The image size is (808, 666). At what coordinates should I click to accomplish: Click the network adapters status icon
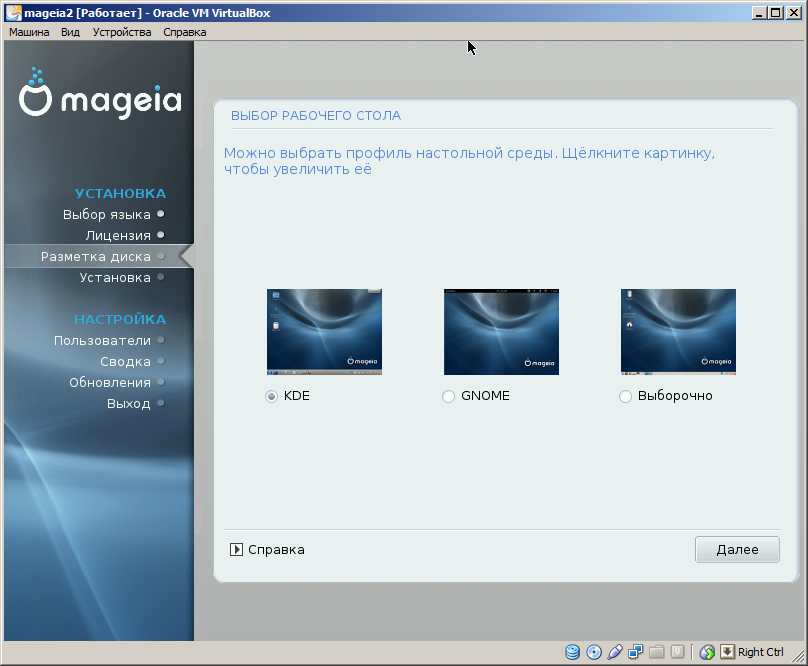click(x=635, y=652)
